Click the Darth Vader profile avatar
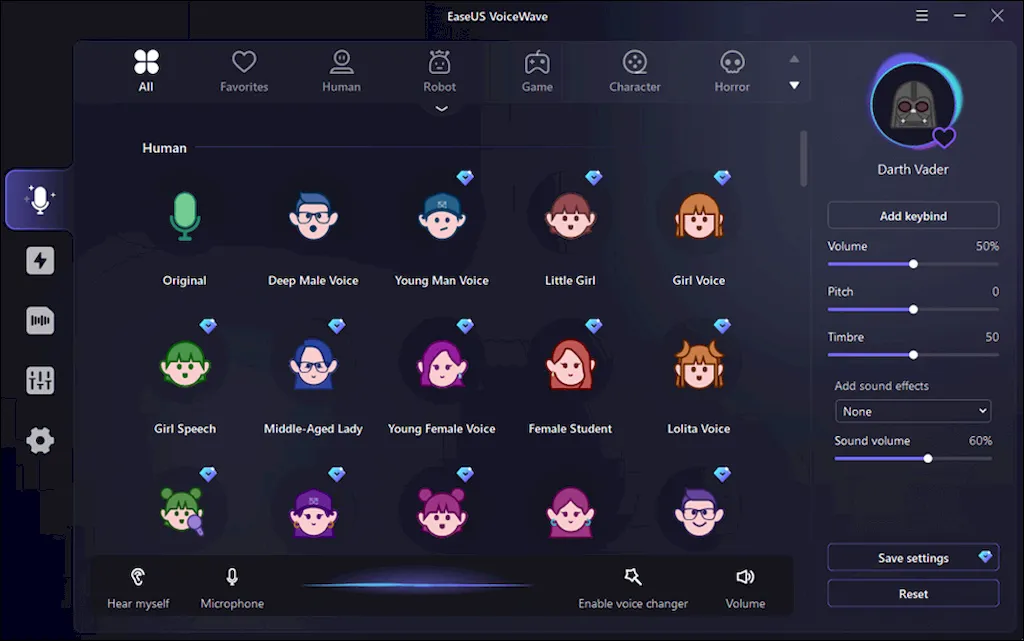Screen dimensions: 1024x641 [x=913, y=105]
